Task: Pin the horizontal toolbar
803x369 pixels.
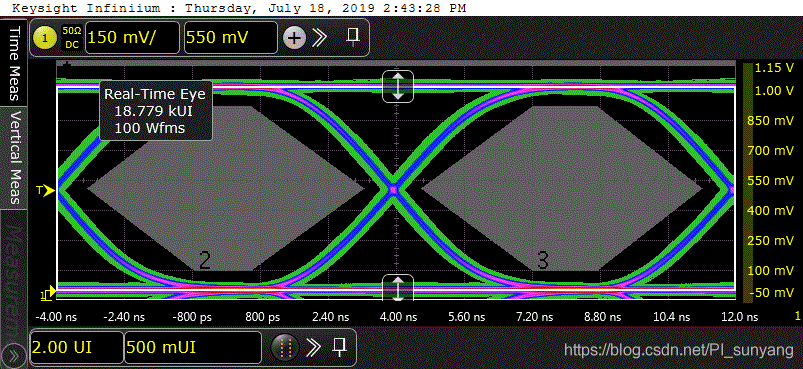Action: 339,347
